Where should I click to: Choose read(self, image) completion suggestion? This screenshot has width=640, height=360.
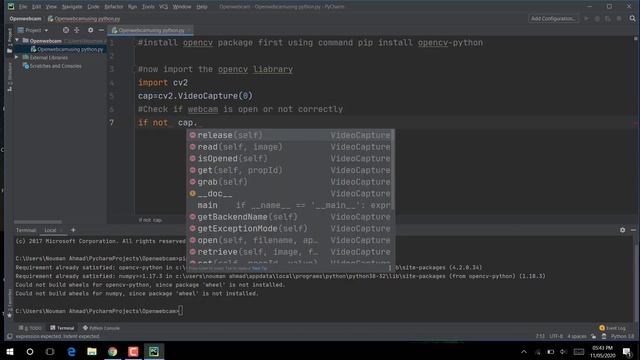point(290,147)
